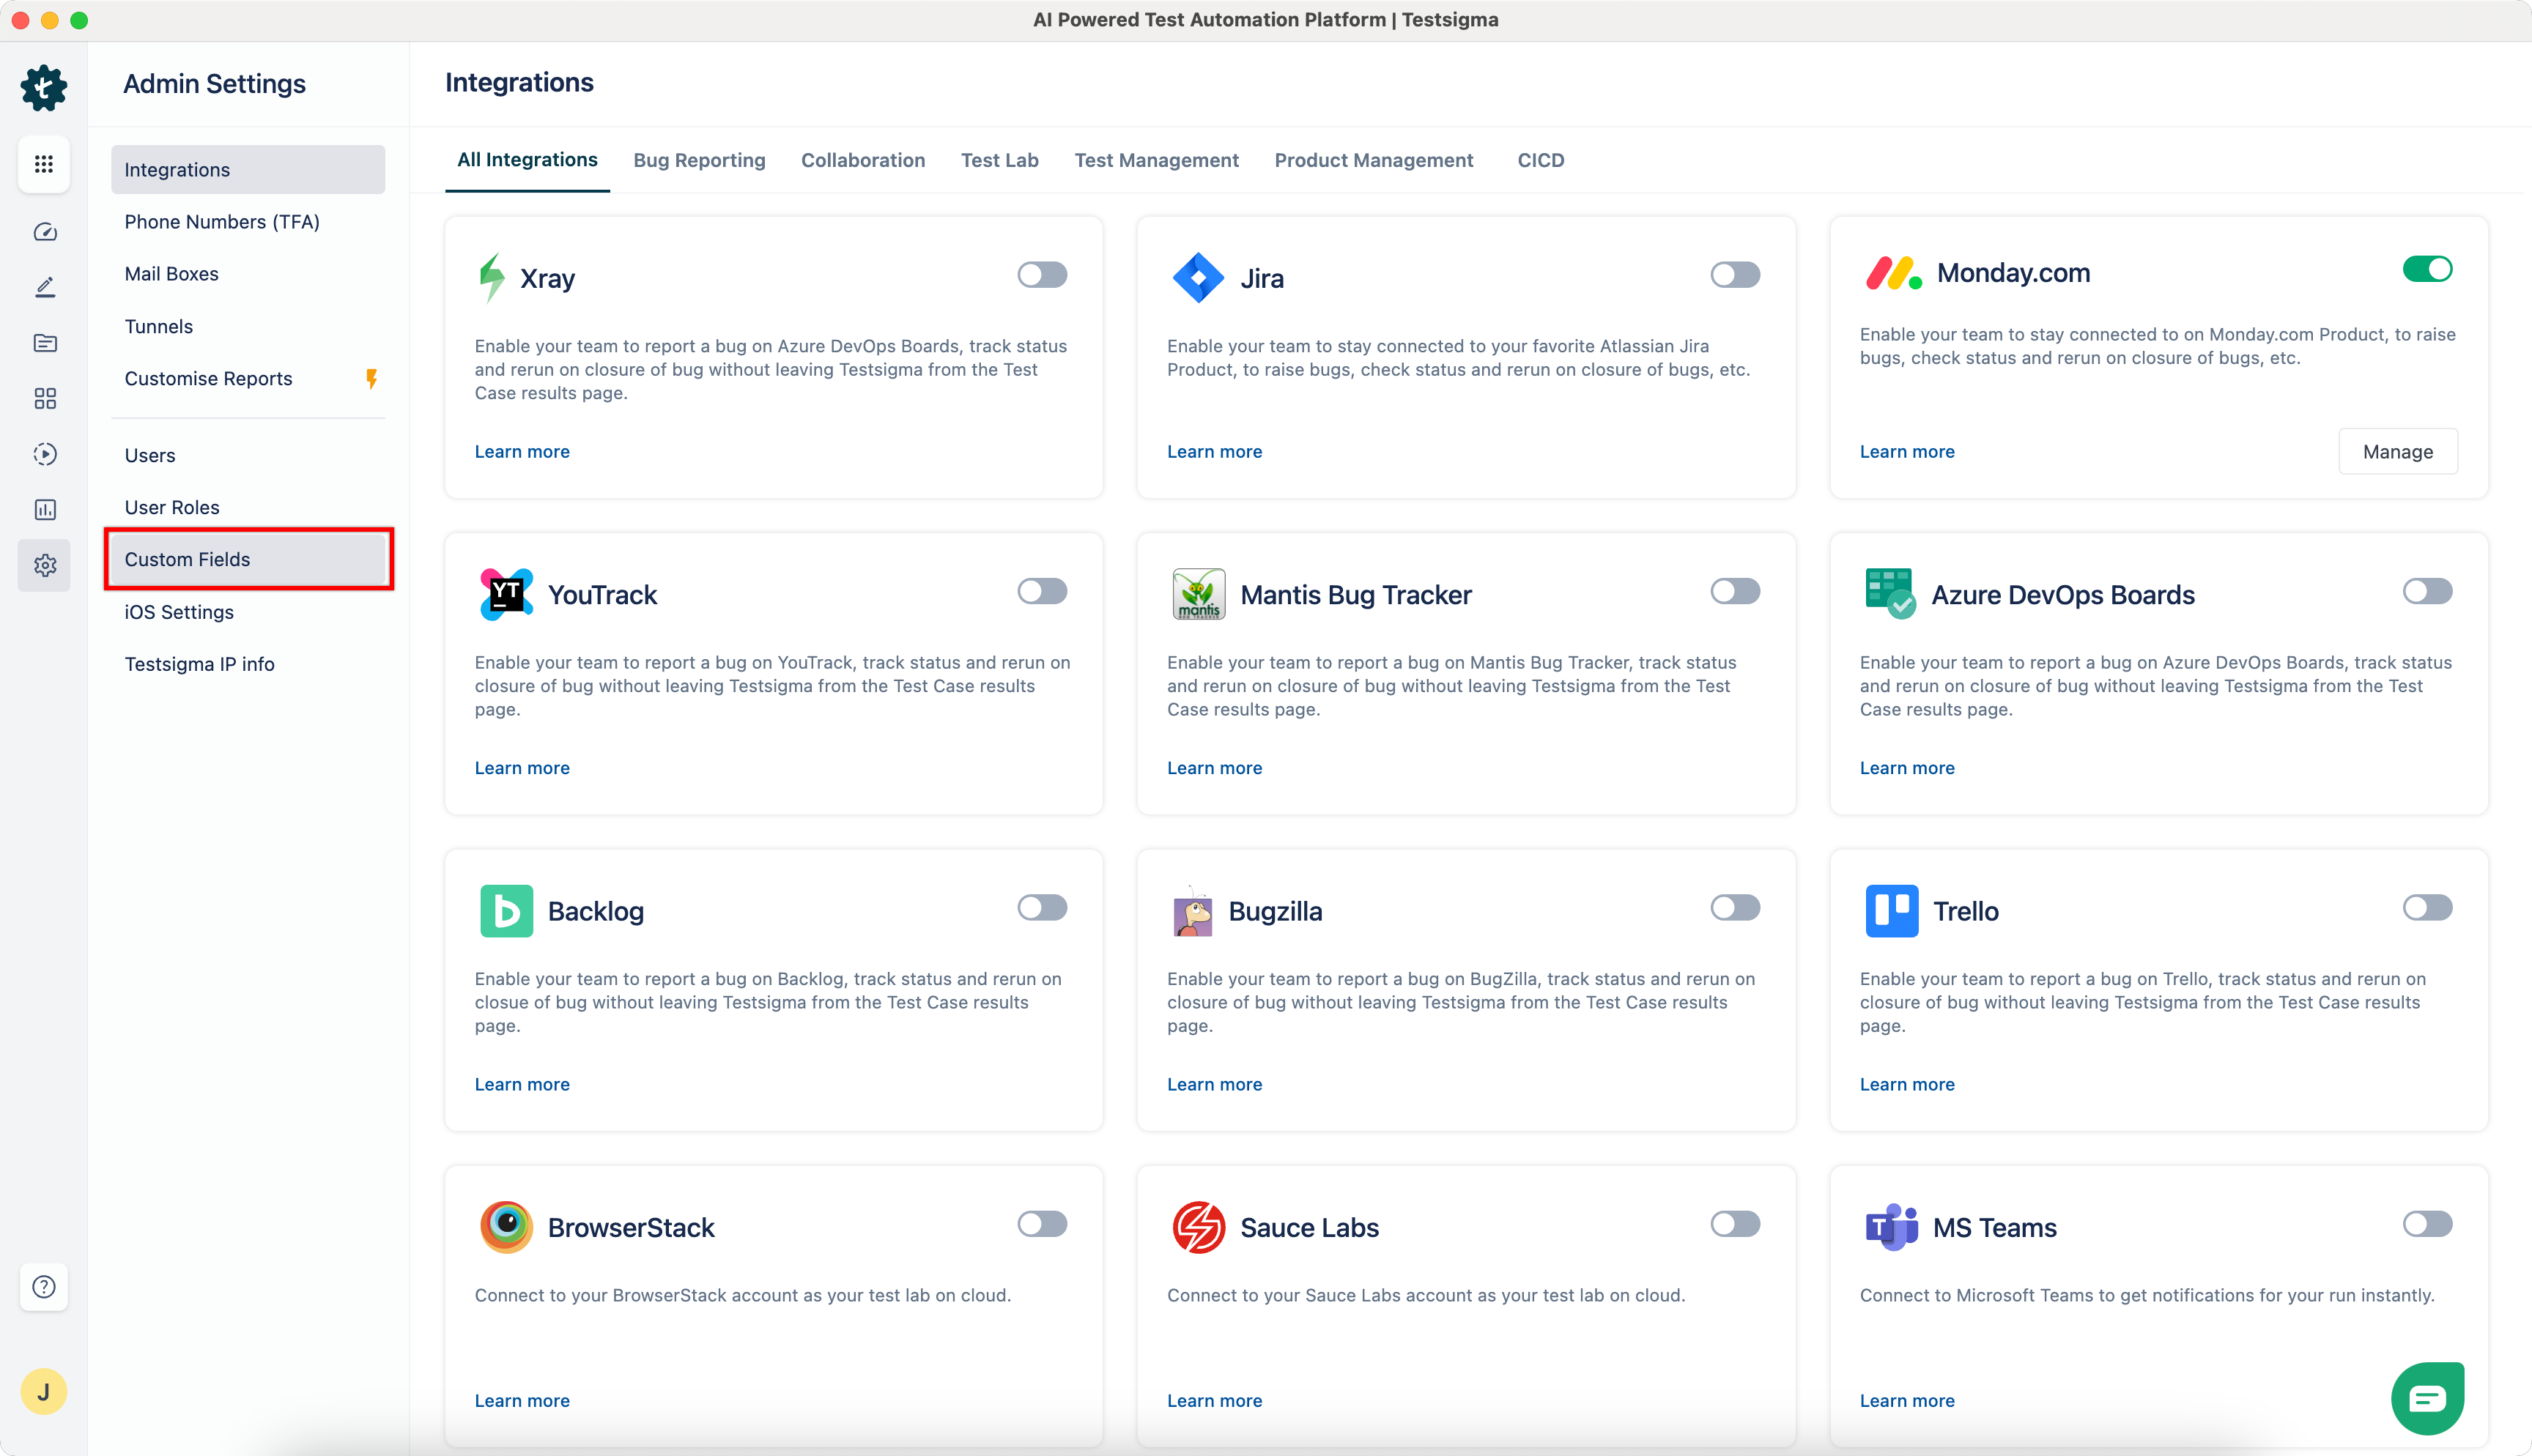Turn on the Sauce Labs toggle
Viewport: 2532px width, 1456px height.
[x=1735, y=1224]
